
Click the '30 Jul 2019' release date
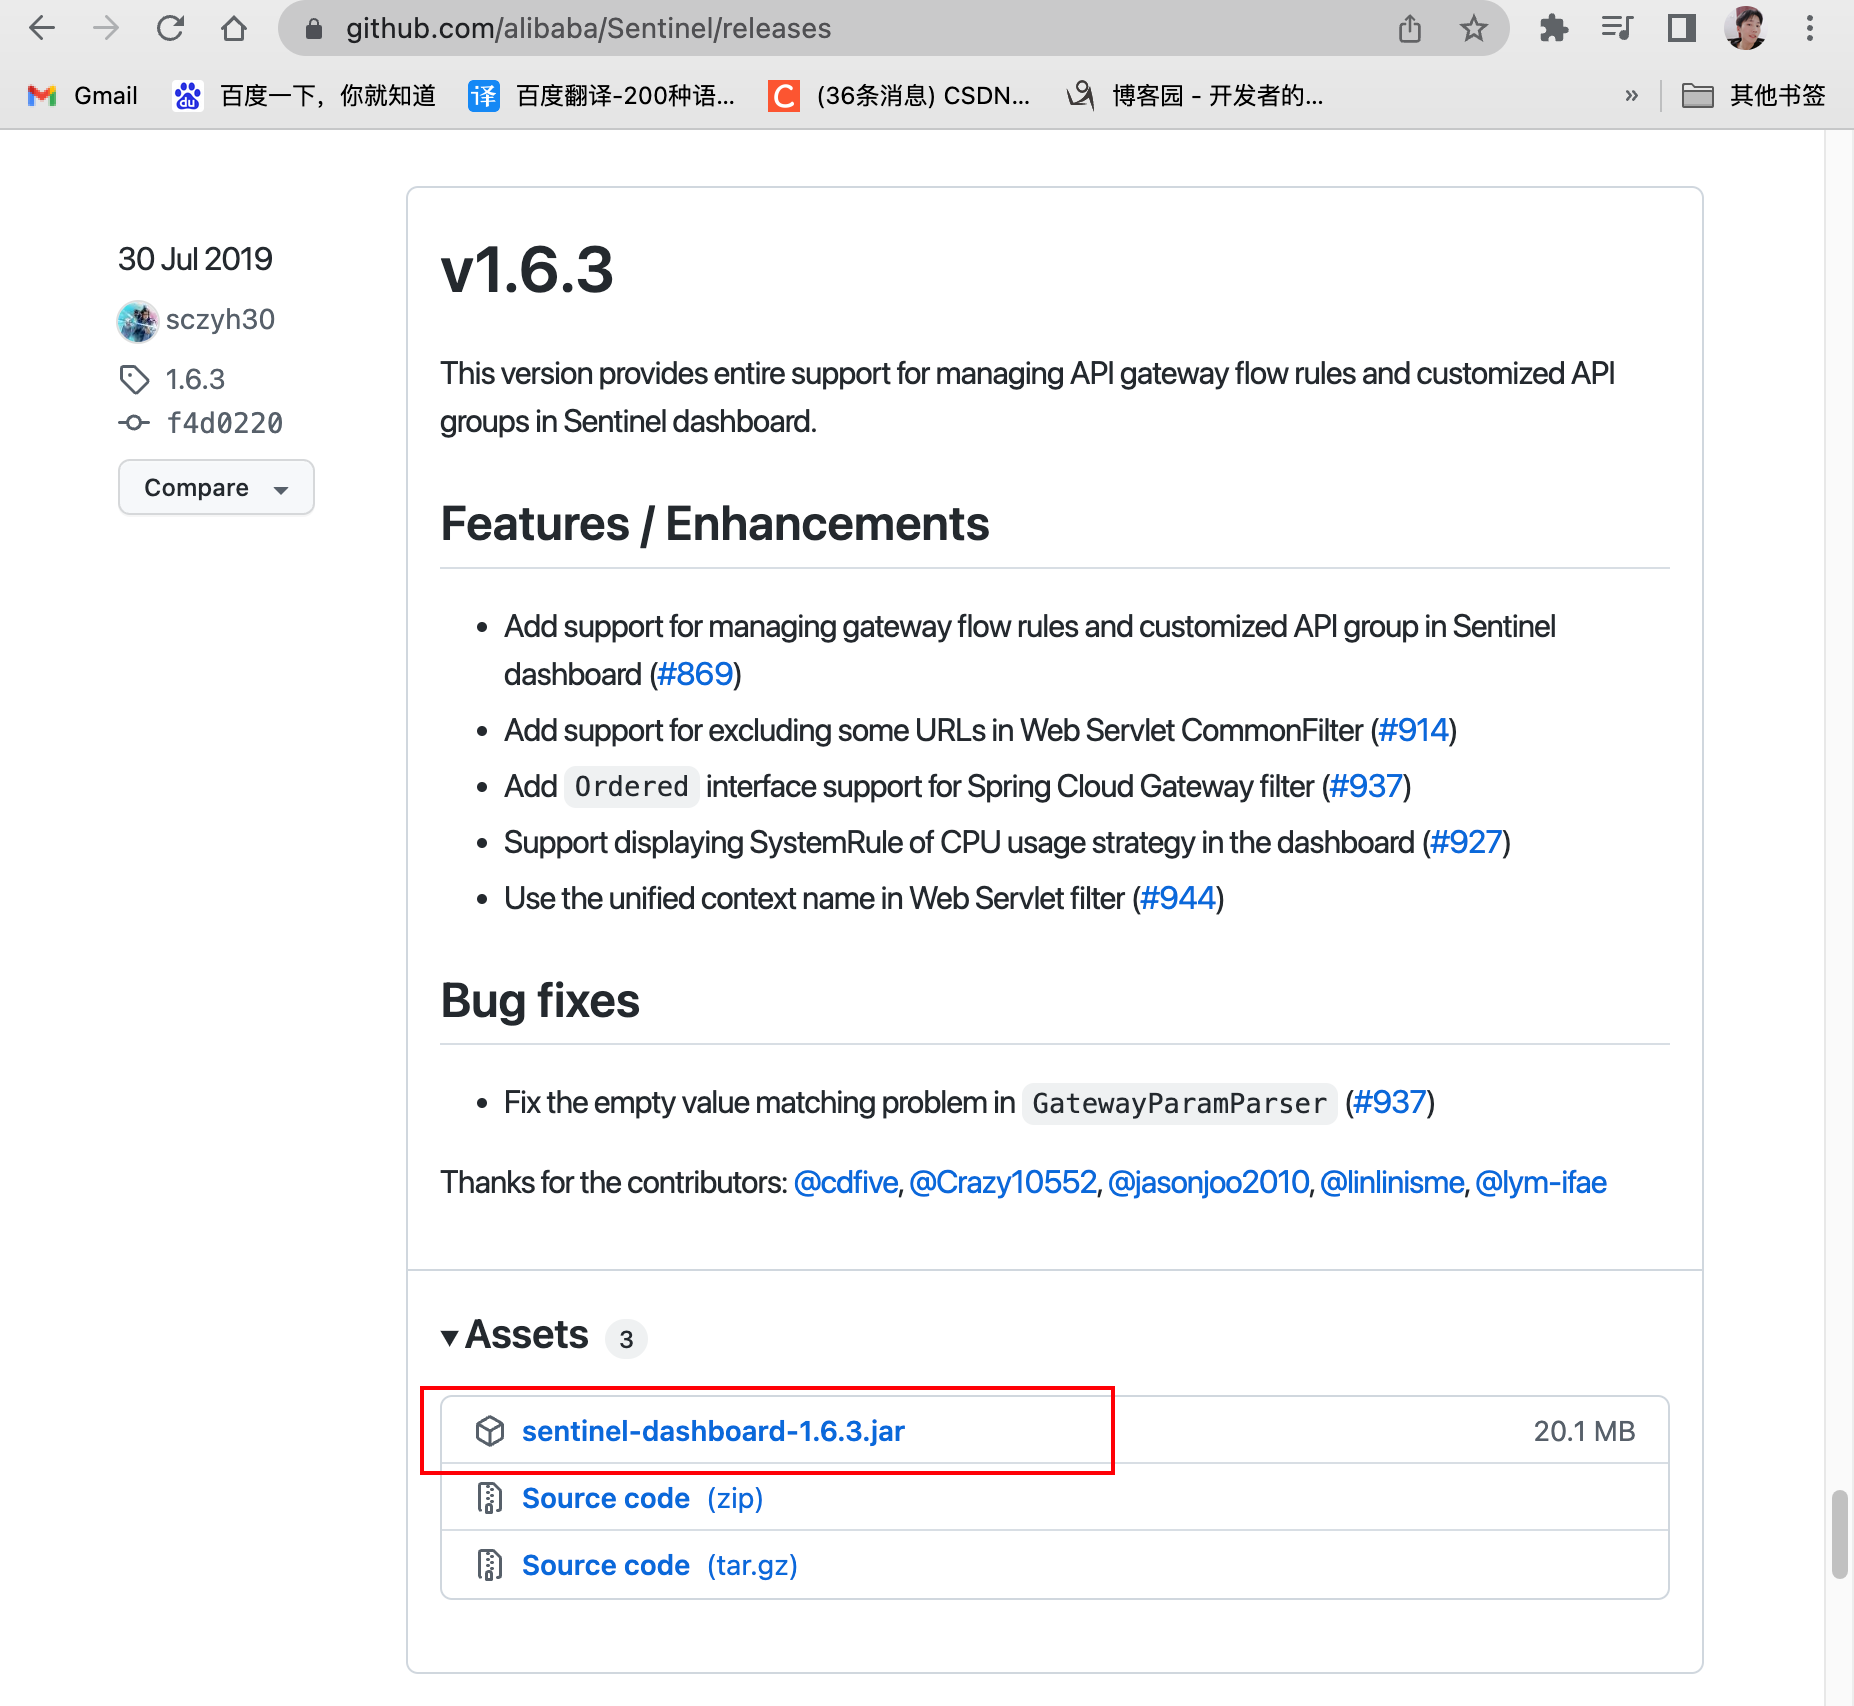[195, 259]
